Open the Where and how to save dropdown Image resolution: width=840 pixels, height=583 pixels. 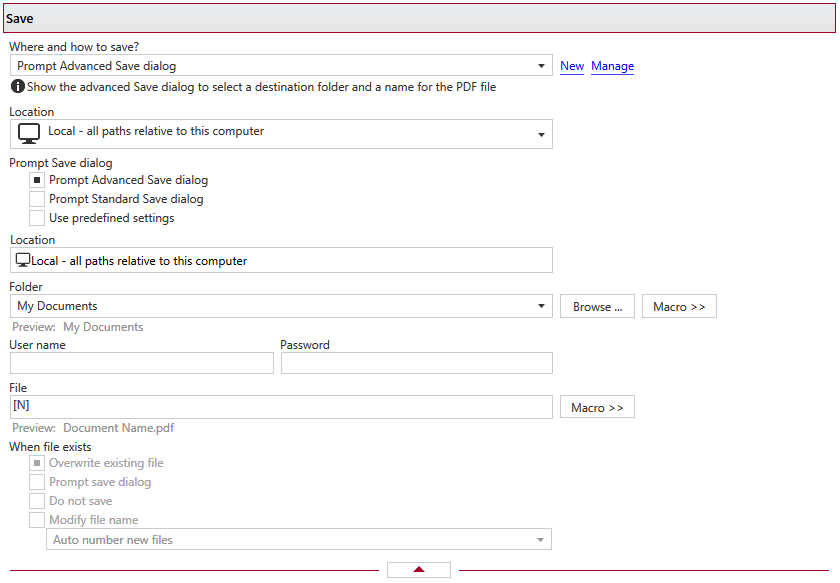281,65
